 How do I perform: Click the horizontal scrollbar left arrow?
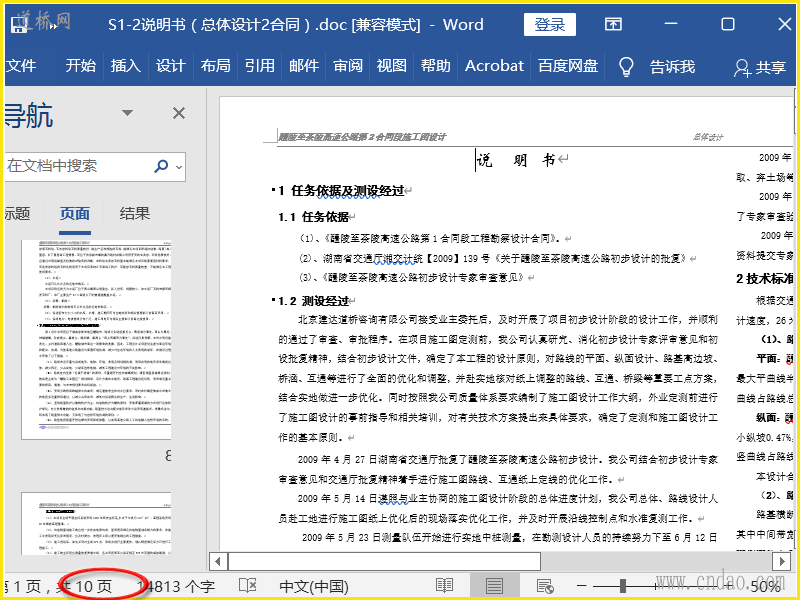218,562
